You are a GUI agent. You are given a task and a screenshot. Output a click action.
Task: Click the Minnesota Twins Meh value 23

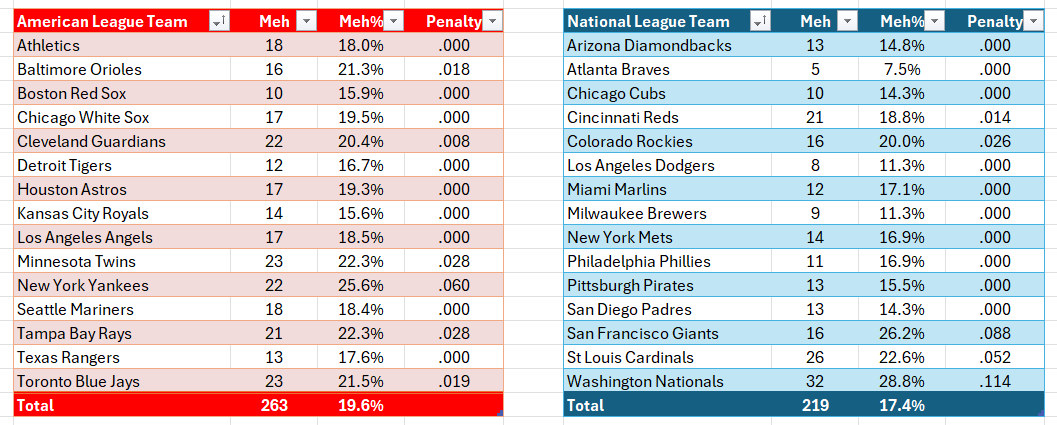coord(274,262)
